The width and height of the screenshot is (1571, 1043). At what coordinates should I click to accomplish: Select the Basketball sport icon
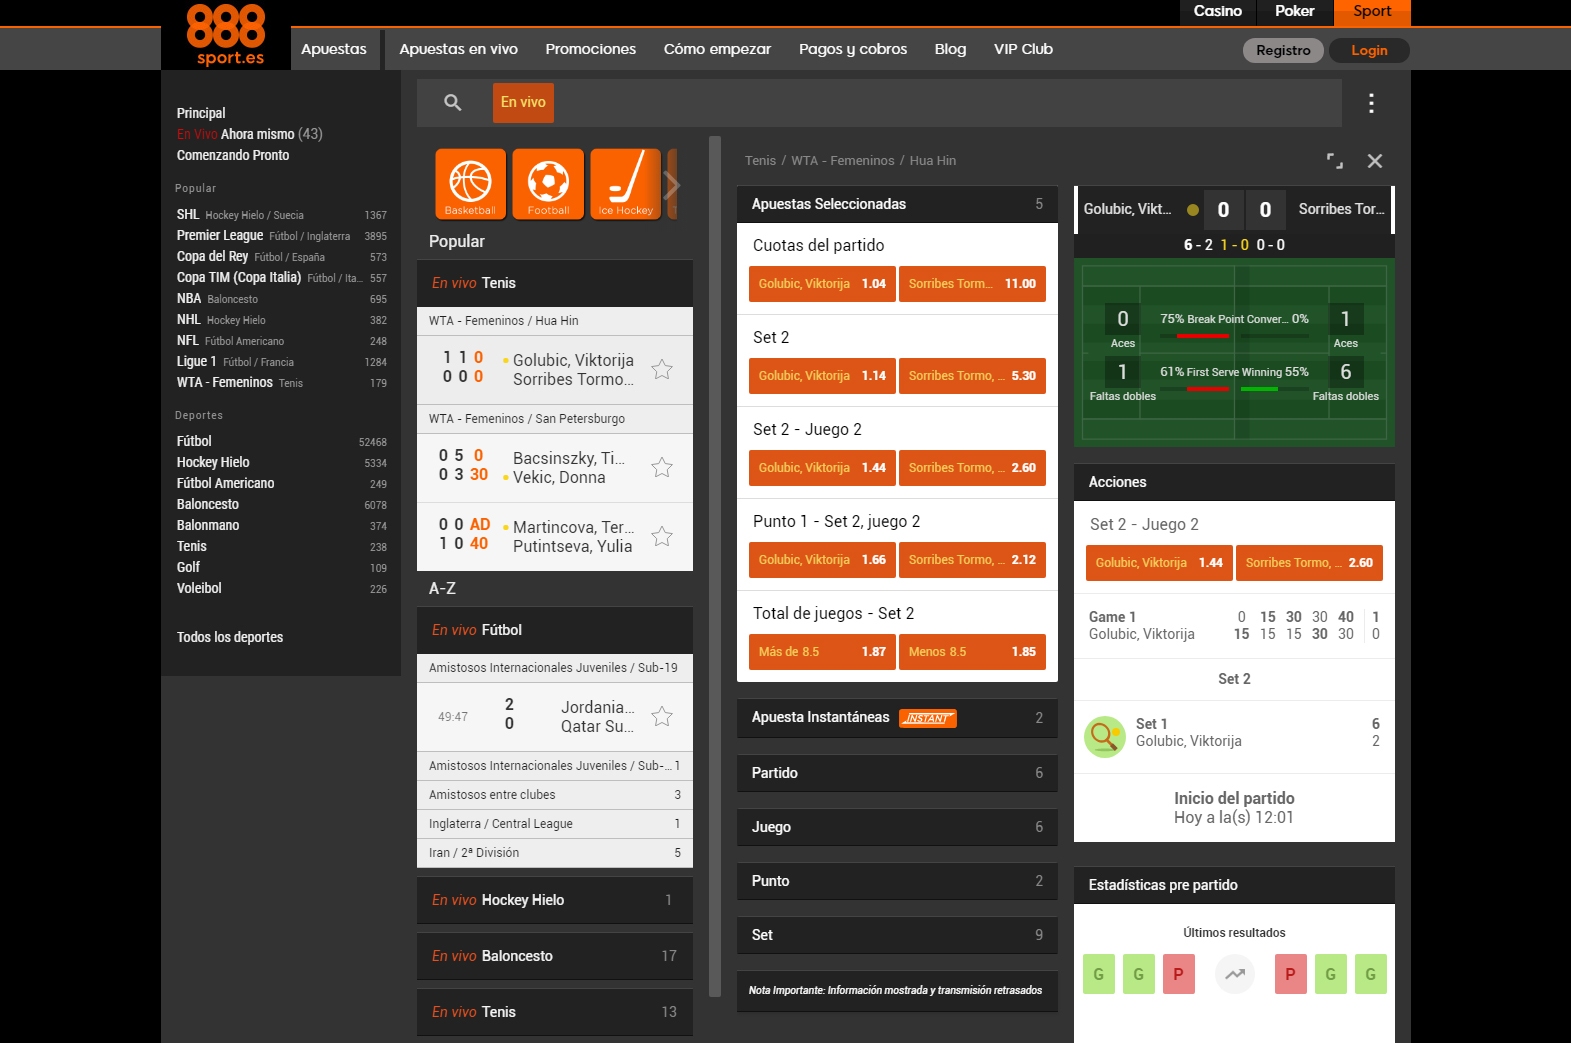pos(470,184)
